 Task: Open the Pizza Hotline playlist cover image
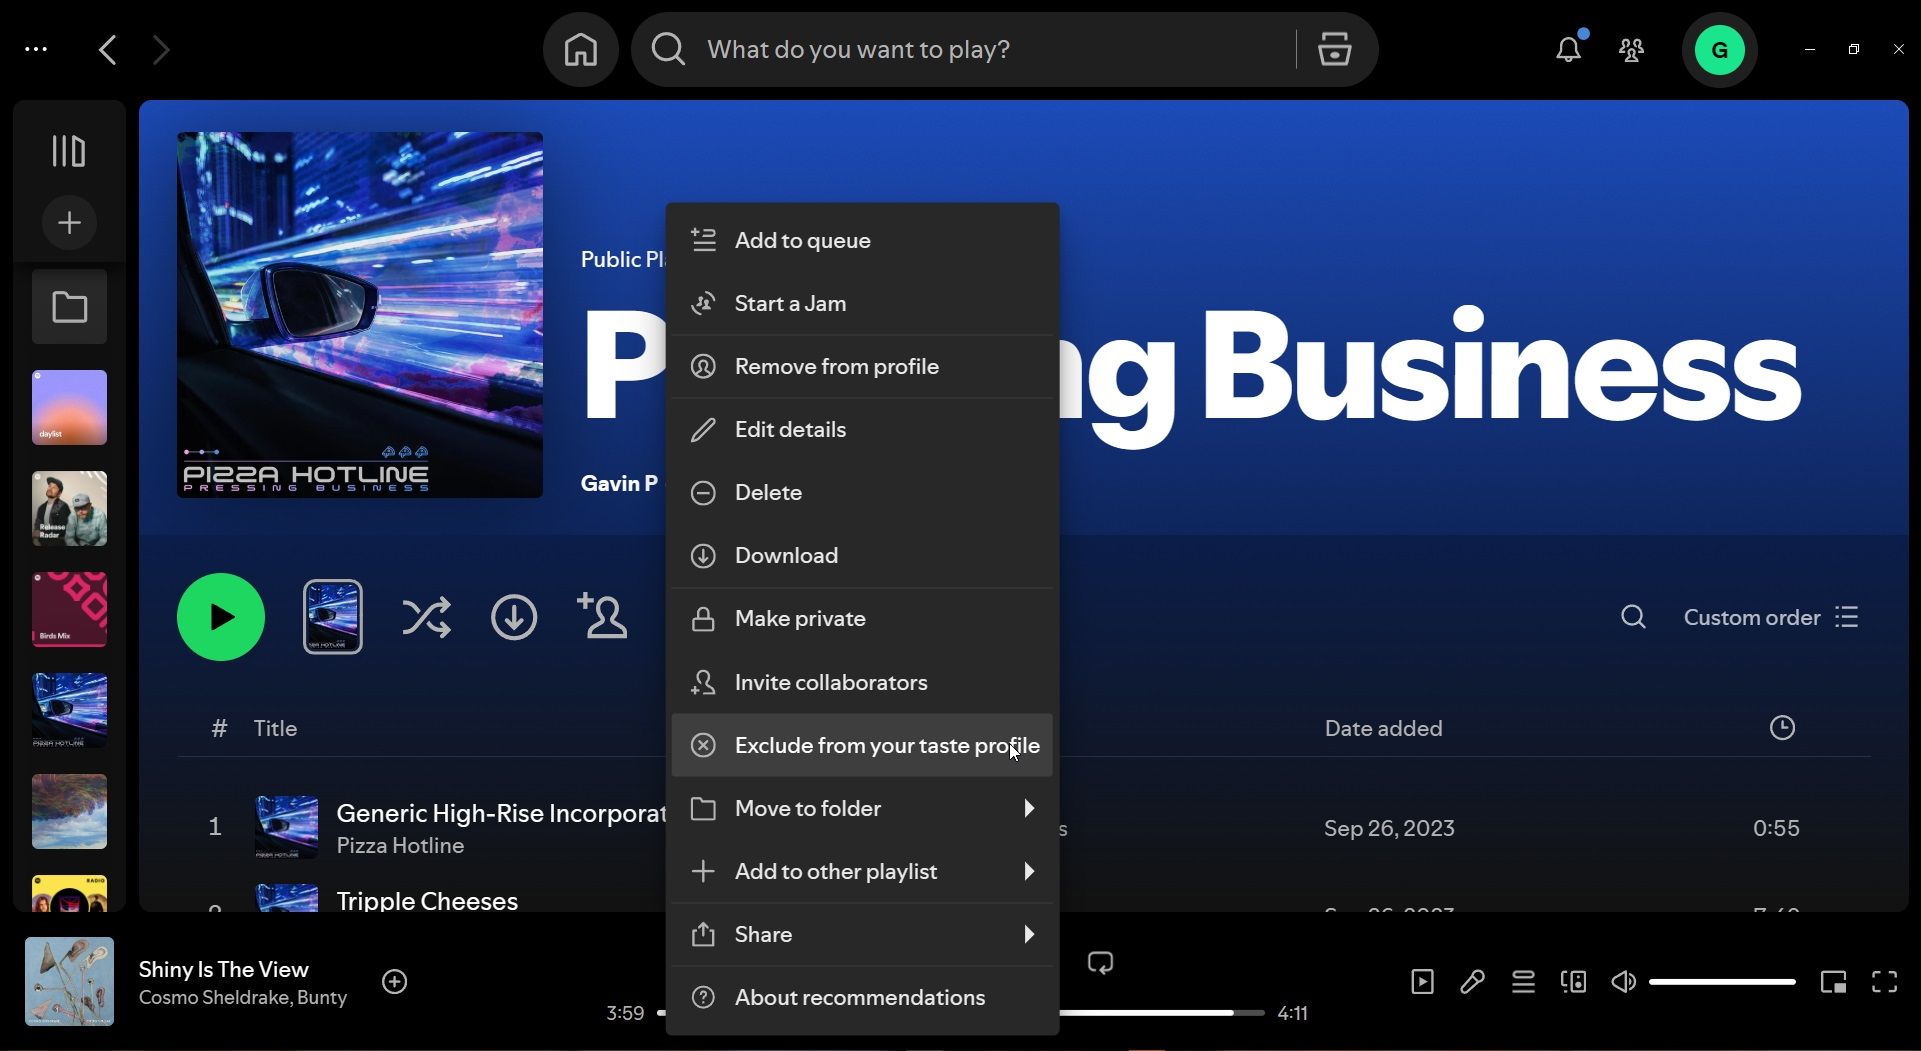pyautogui.click(x=360, y=315)
